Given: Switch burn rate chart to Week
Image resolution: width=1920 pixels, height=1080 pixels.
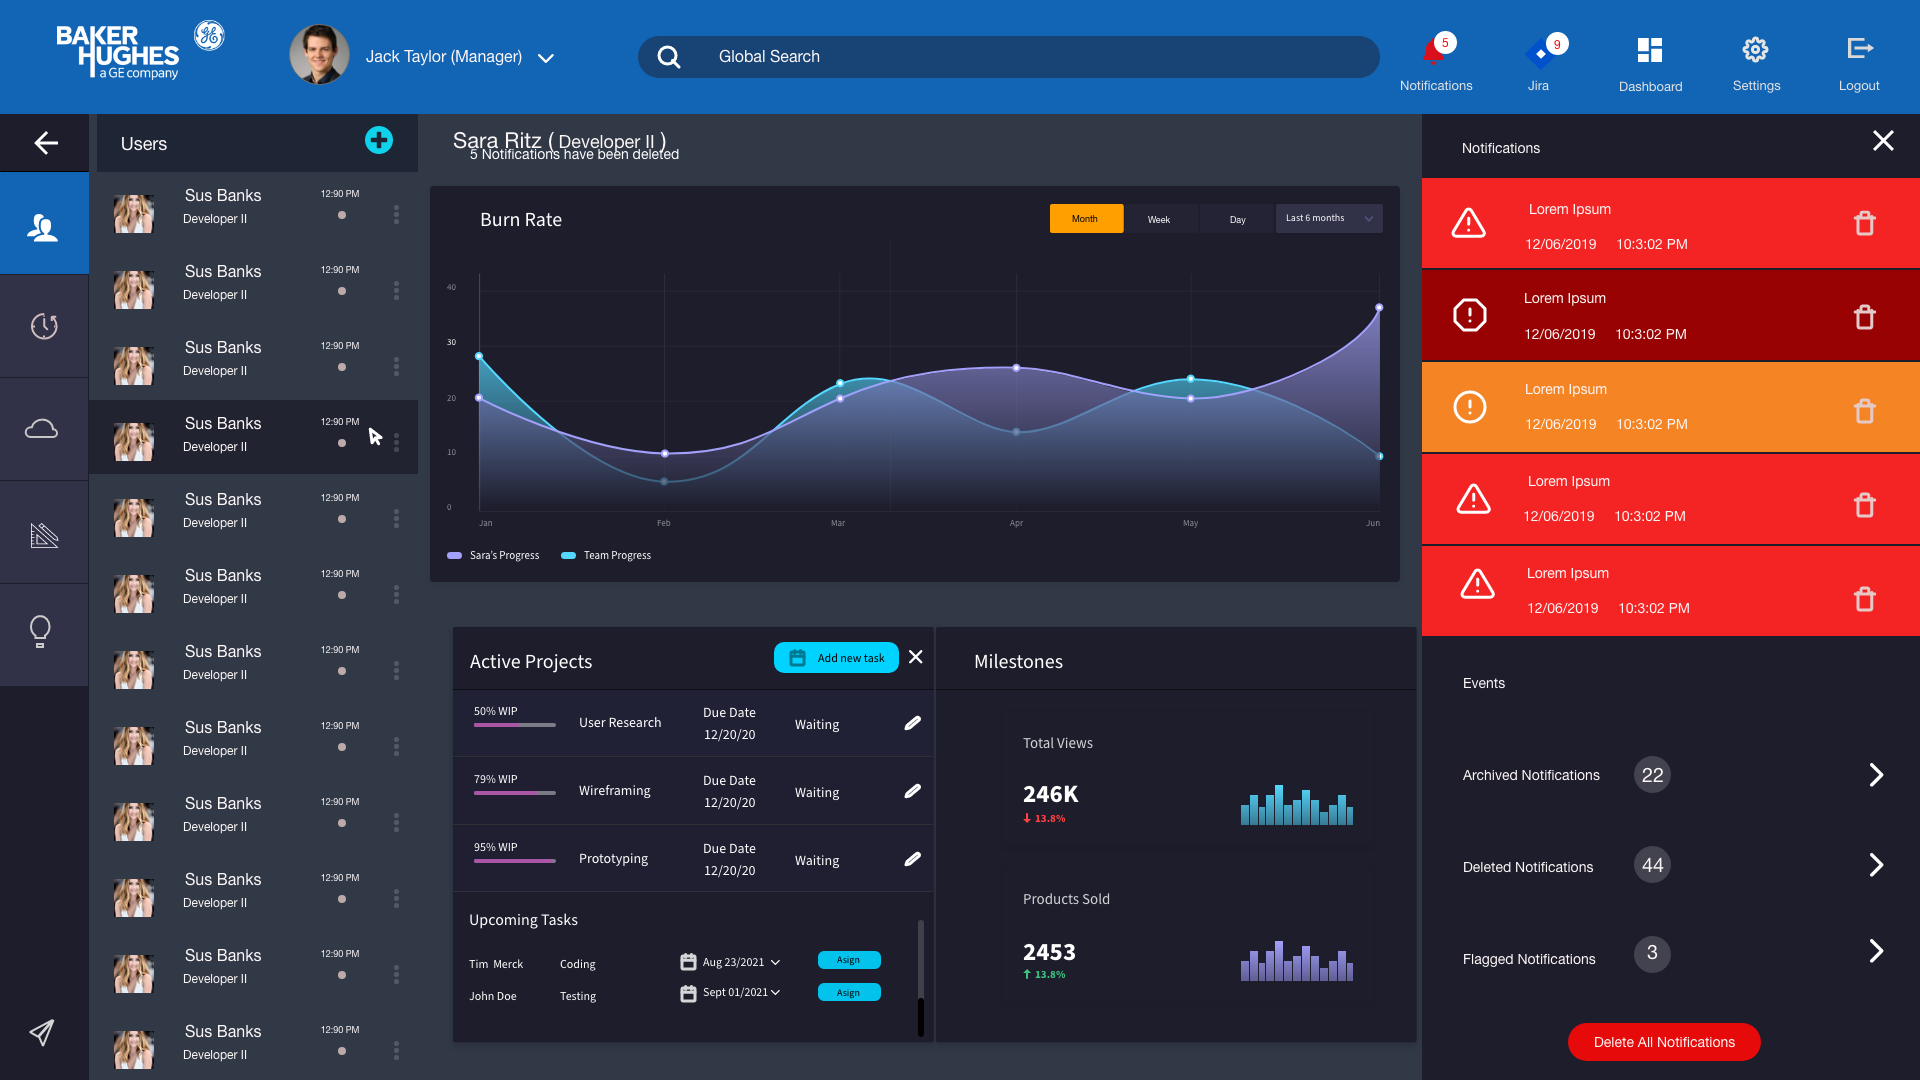Looking at the screenshot, I should pos(1159,219).
